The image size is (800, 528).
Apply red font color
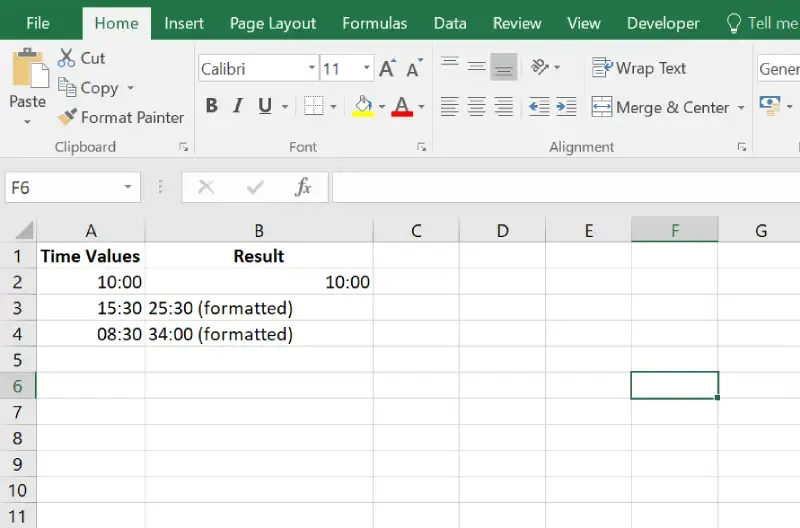tap(402, 106)
